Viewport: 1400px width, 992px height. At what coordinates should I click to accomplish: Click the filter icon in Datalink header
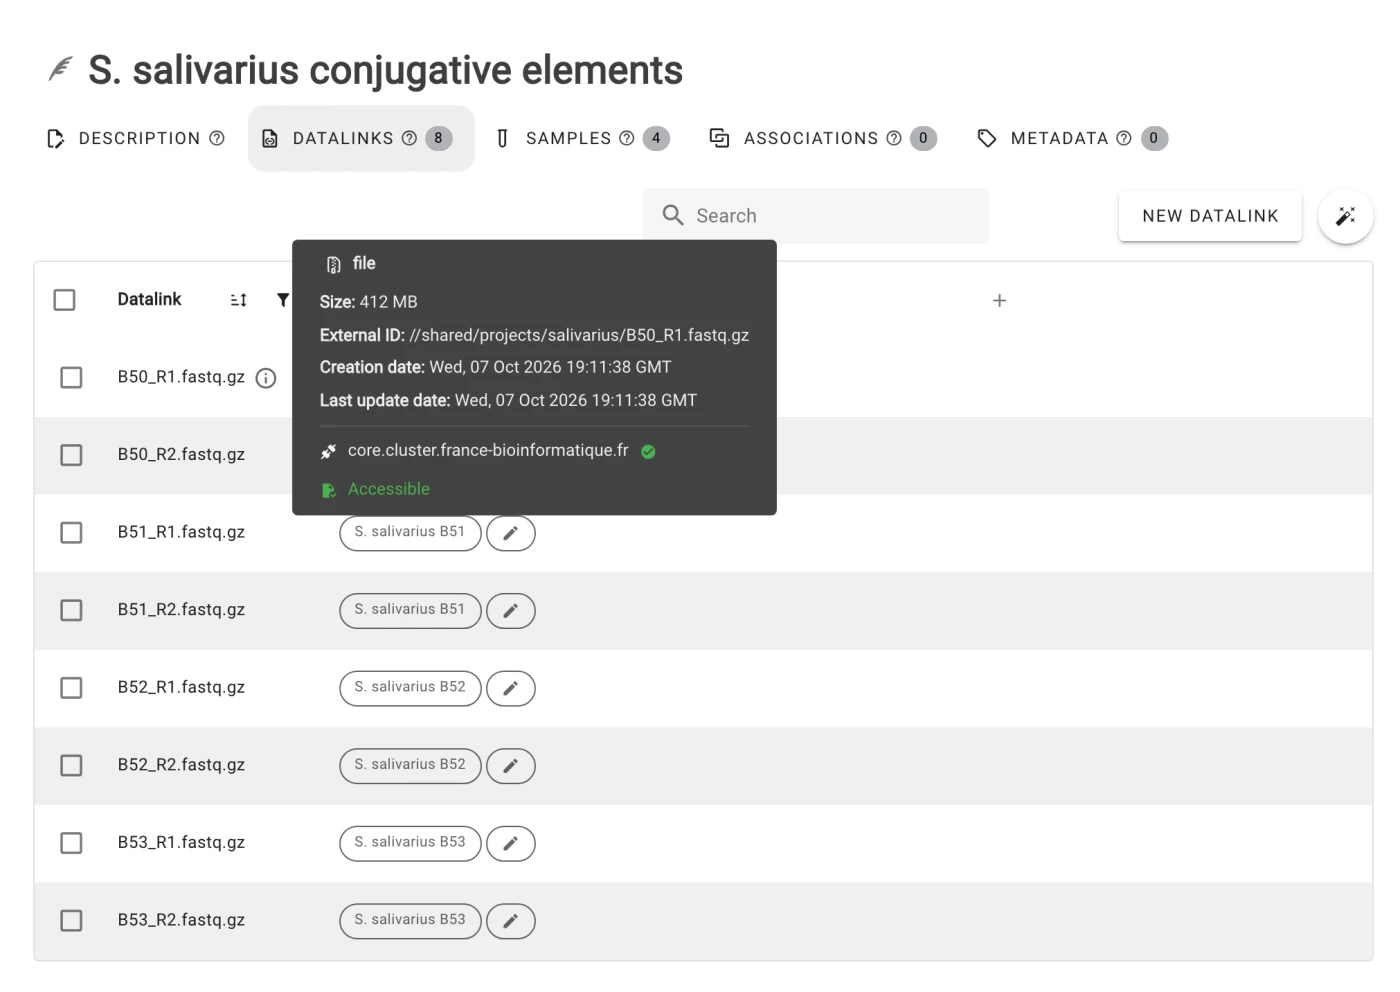pos(283,300)
